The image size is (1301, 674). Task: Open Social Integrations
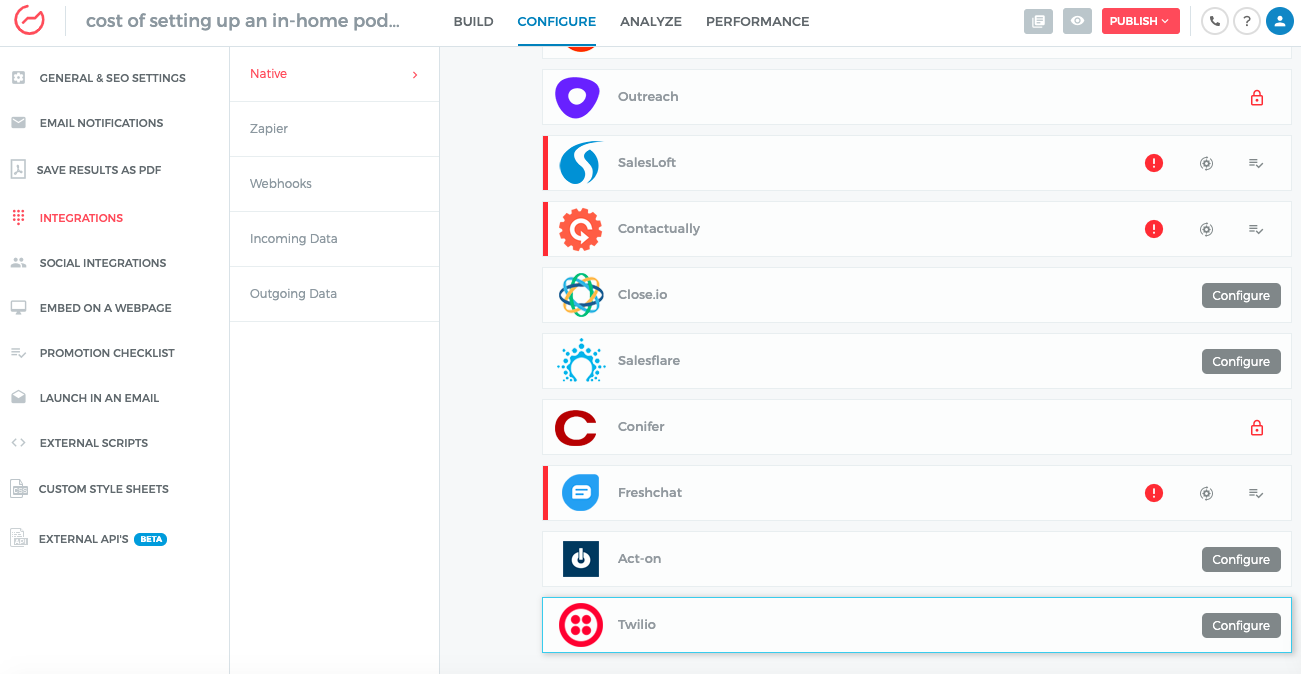(103, 263)
